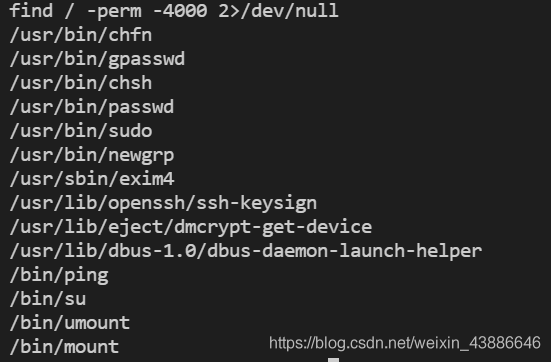Click the /bin/mount path

64,347
